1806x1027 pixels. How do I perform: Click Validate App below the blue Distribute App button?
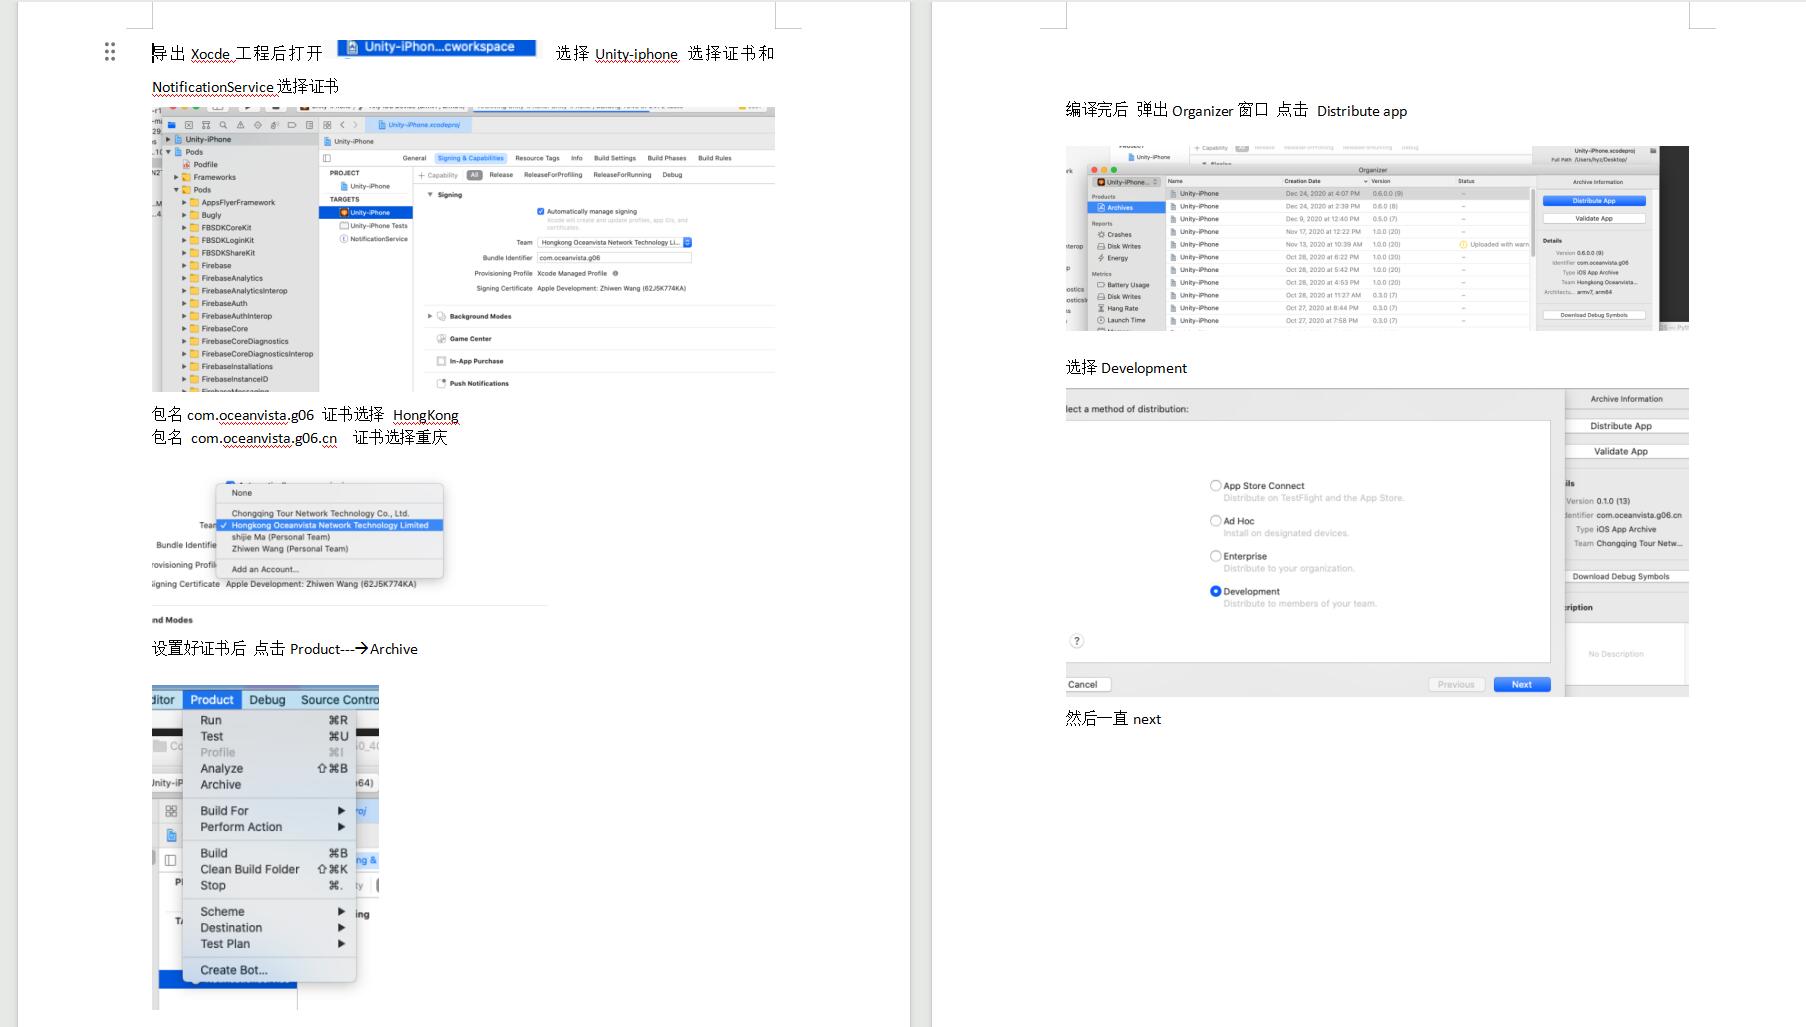click(x=1594, y=218)
